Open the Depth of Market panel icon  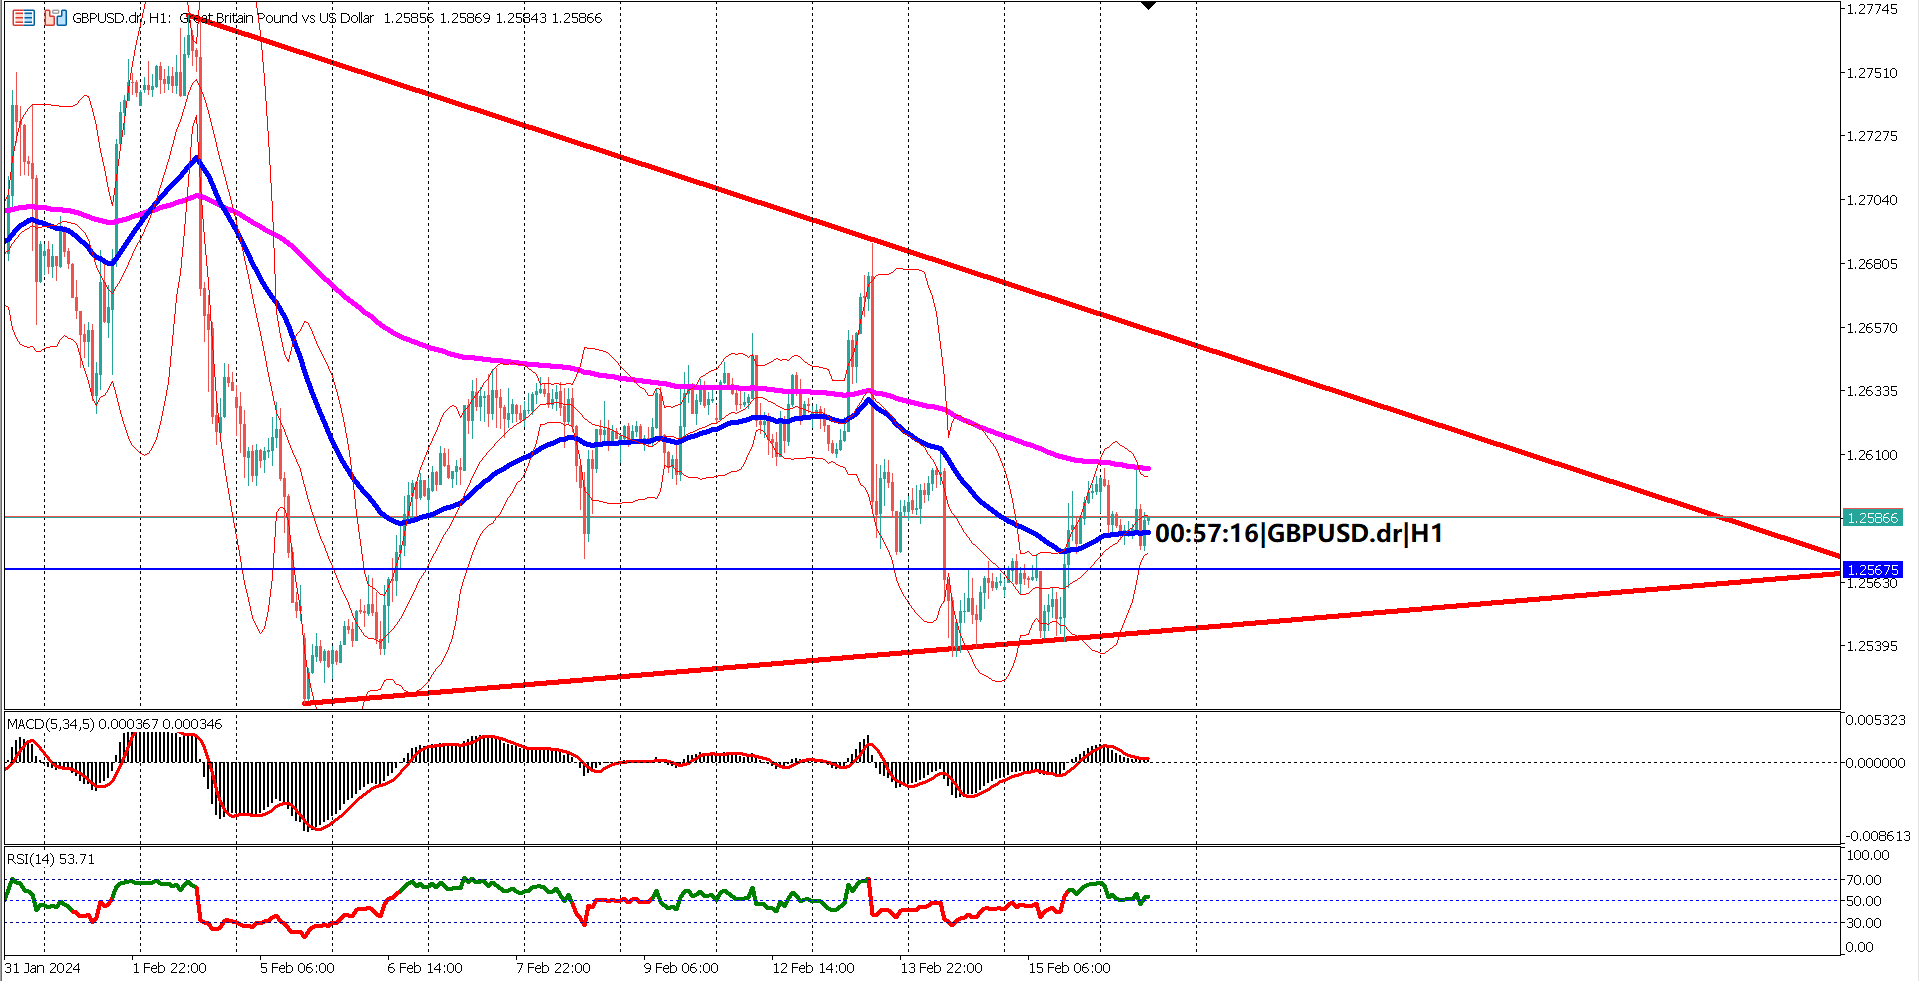[23, 18]
